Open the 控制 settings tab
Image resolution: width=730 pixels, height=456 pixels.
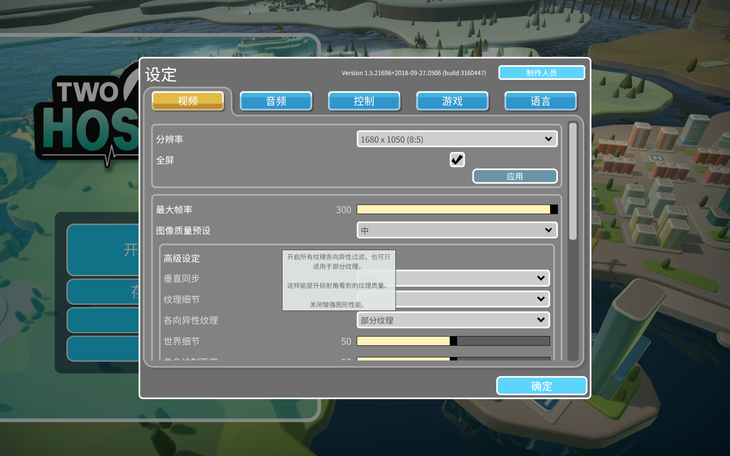point(364,101)
